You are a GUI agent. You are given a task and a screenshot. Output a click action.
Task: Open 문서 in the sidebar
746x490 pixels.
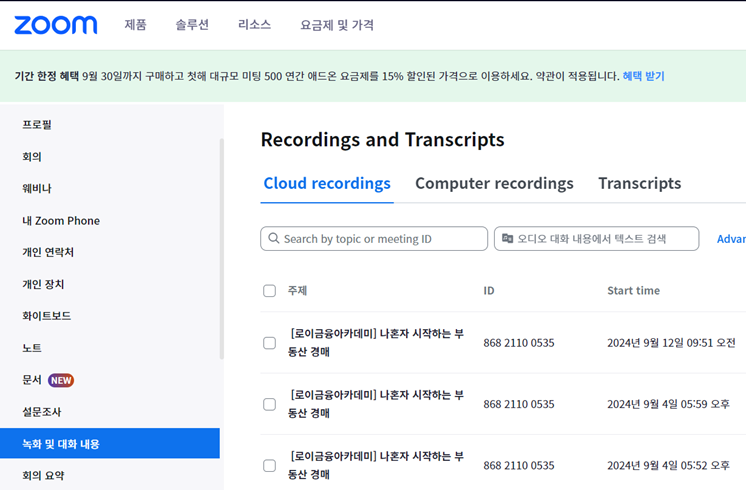point(32,380)
